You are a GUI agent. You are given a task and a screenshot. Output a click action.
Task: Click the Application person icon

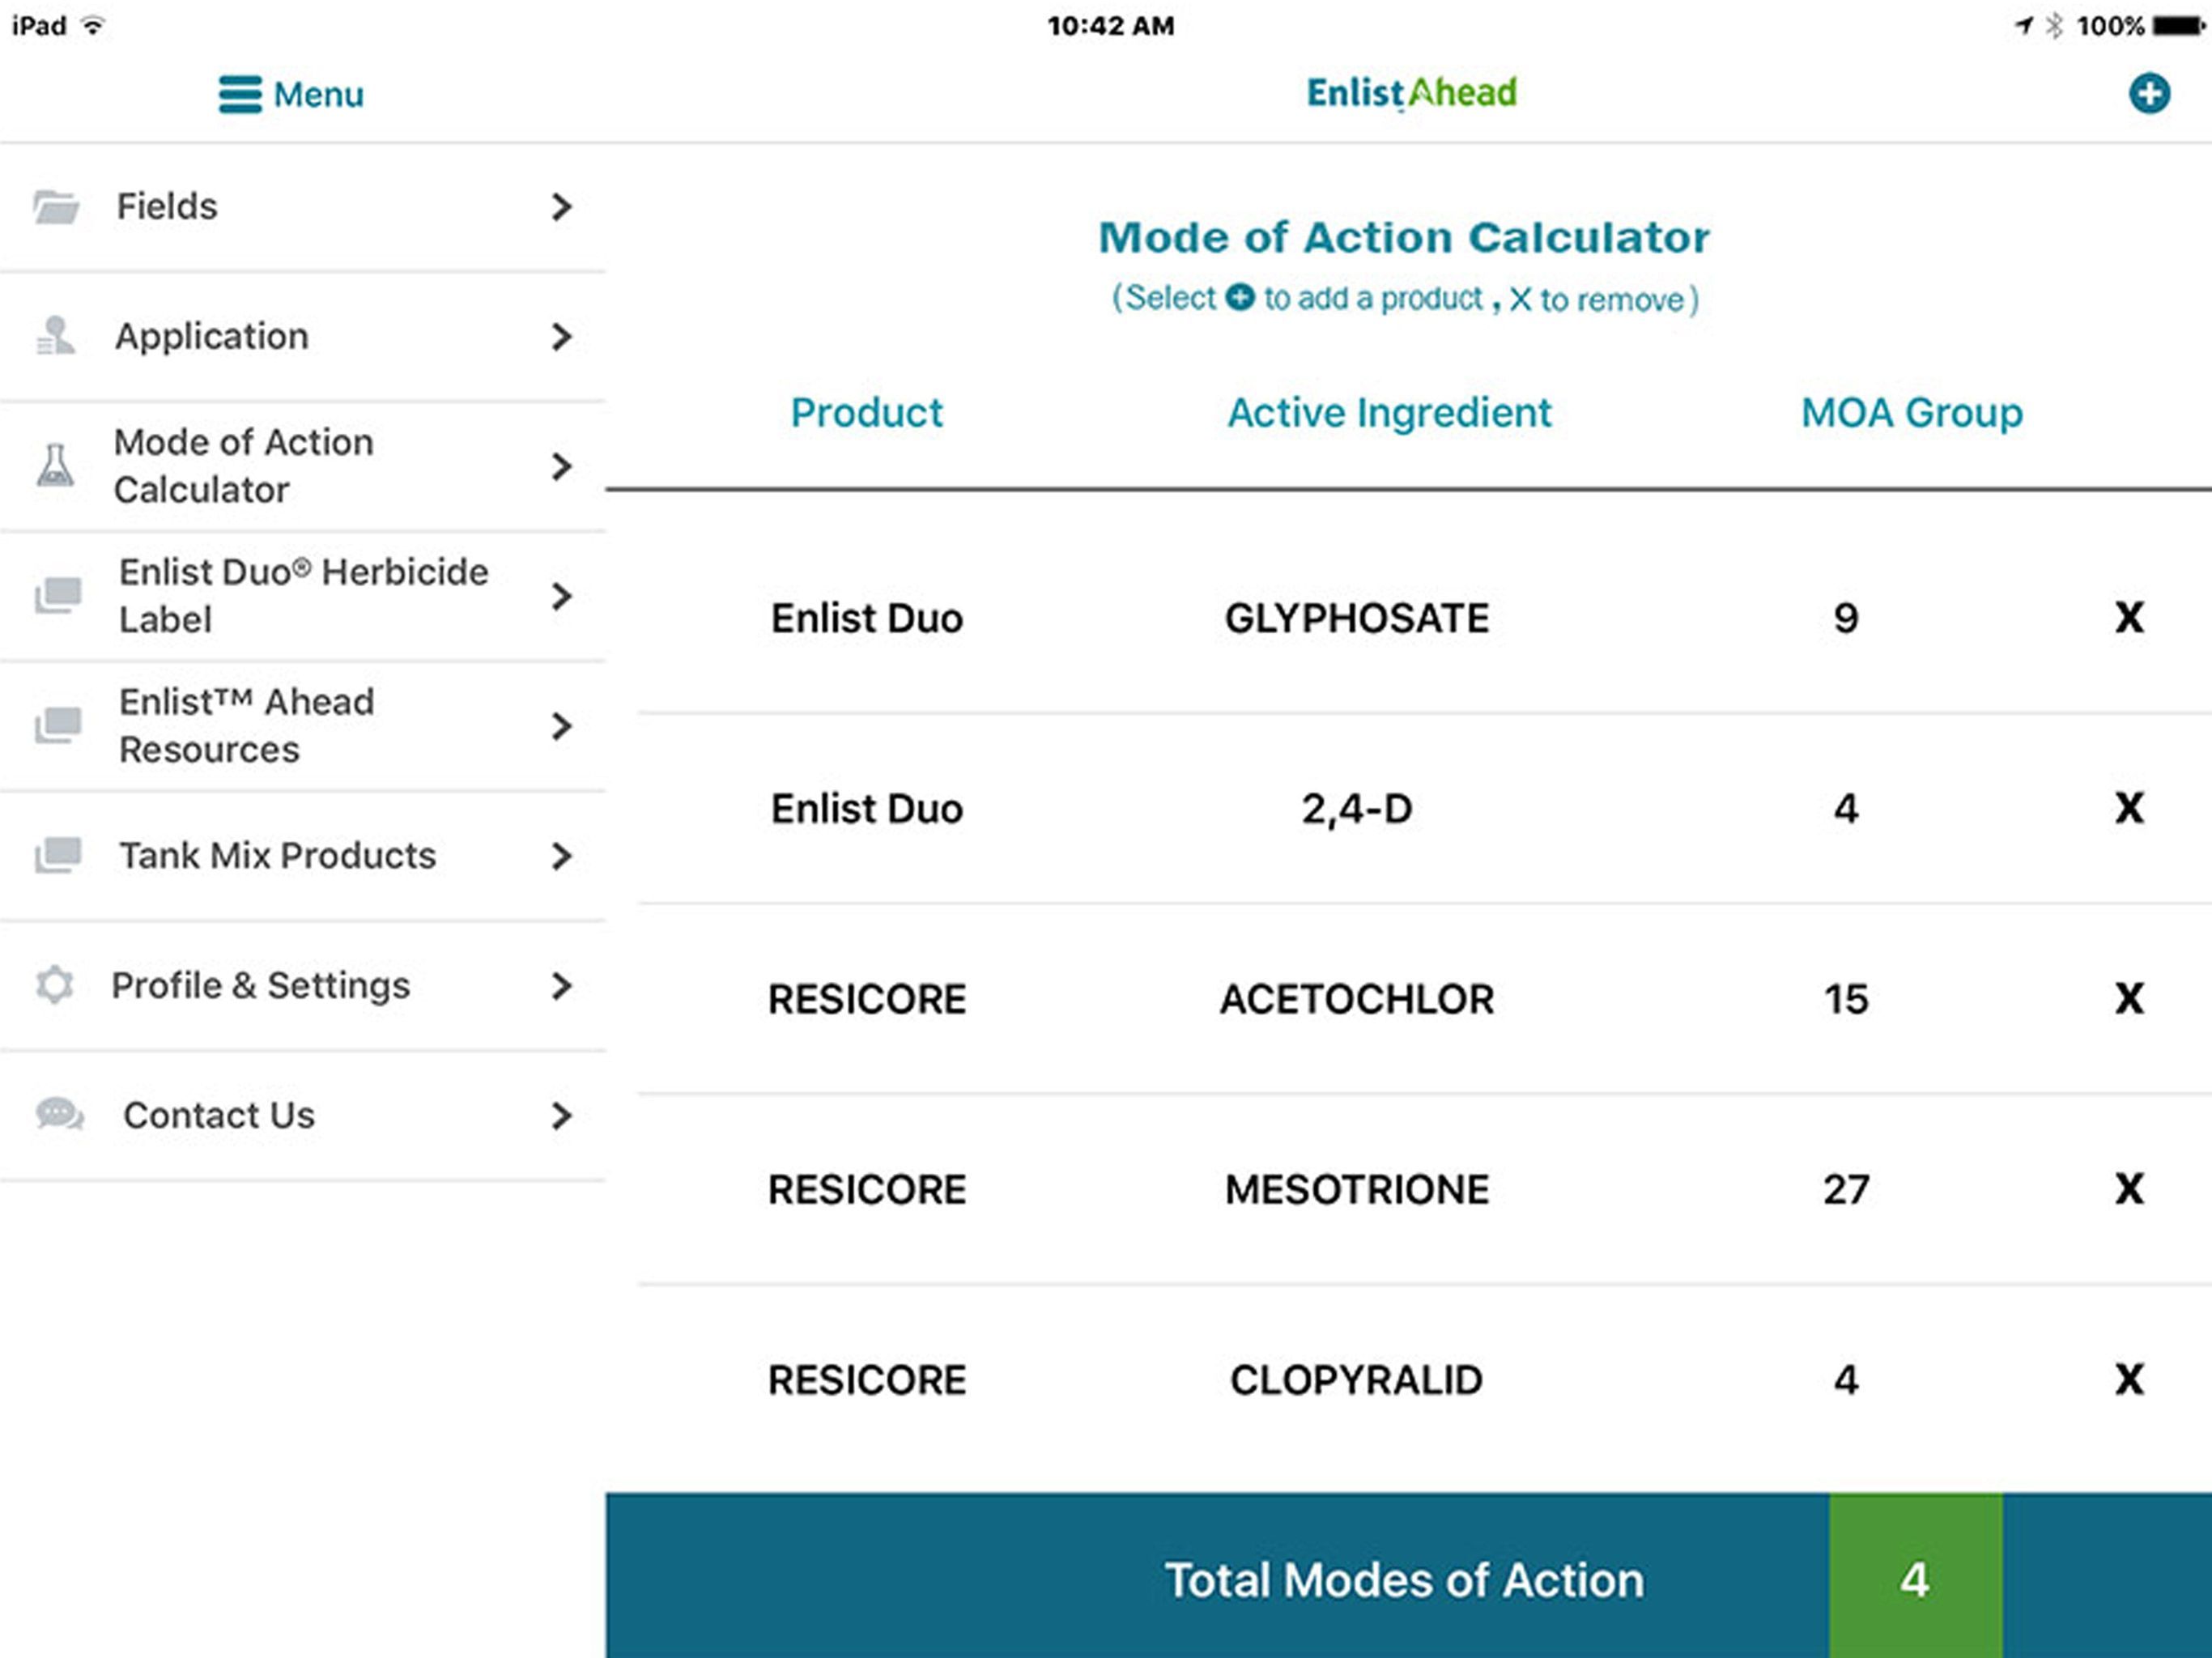(55, 336)
